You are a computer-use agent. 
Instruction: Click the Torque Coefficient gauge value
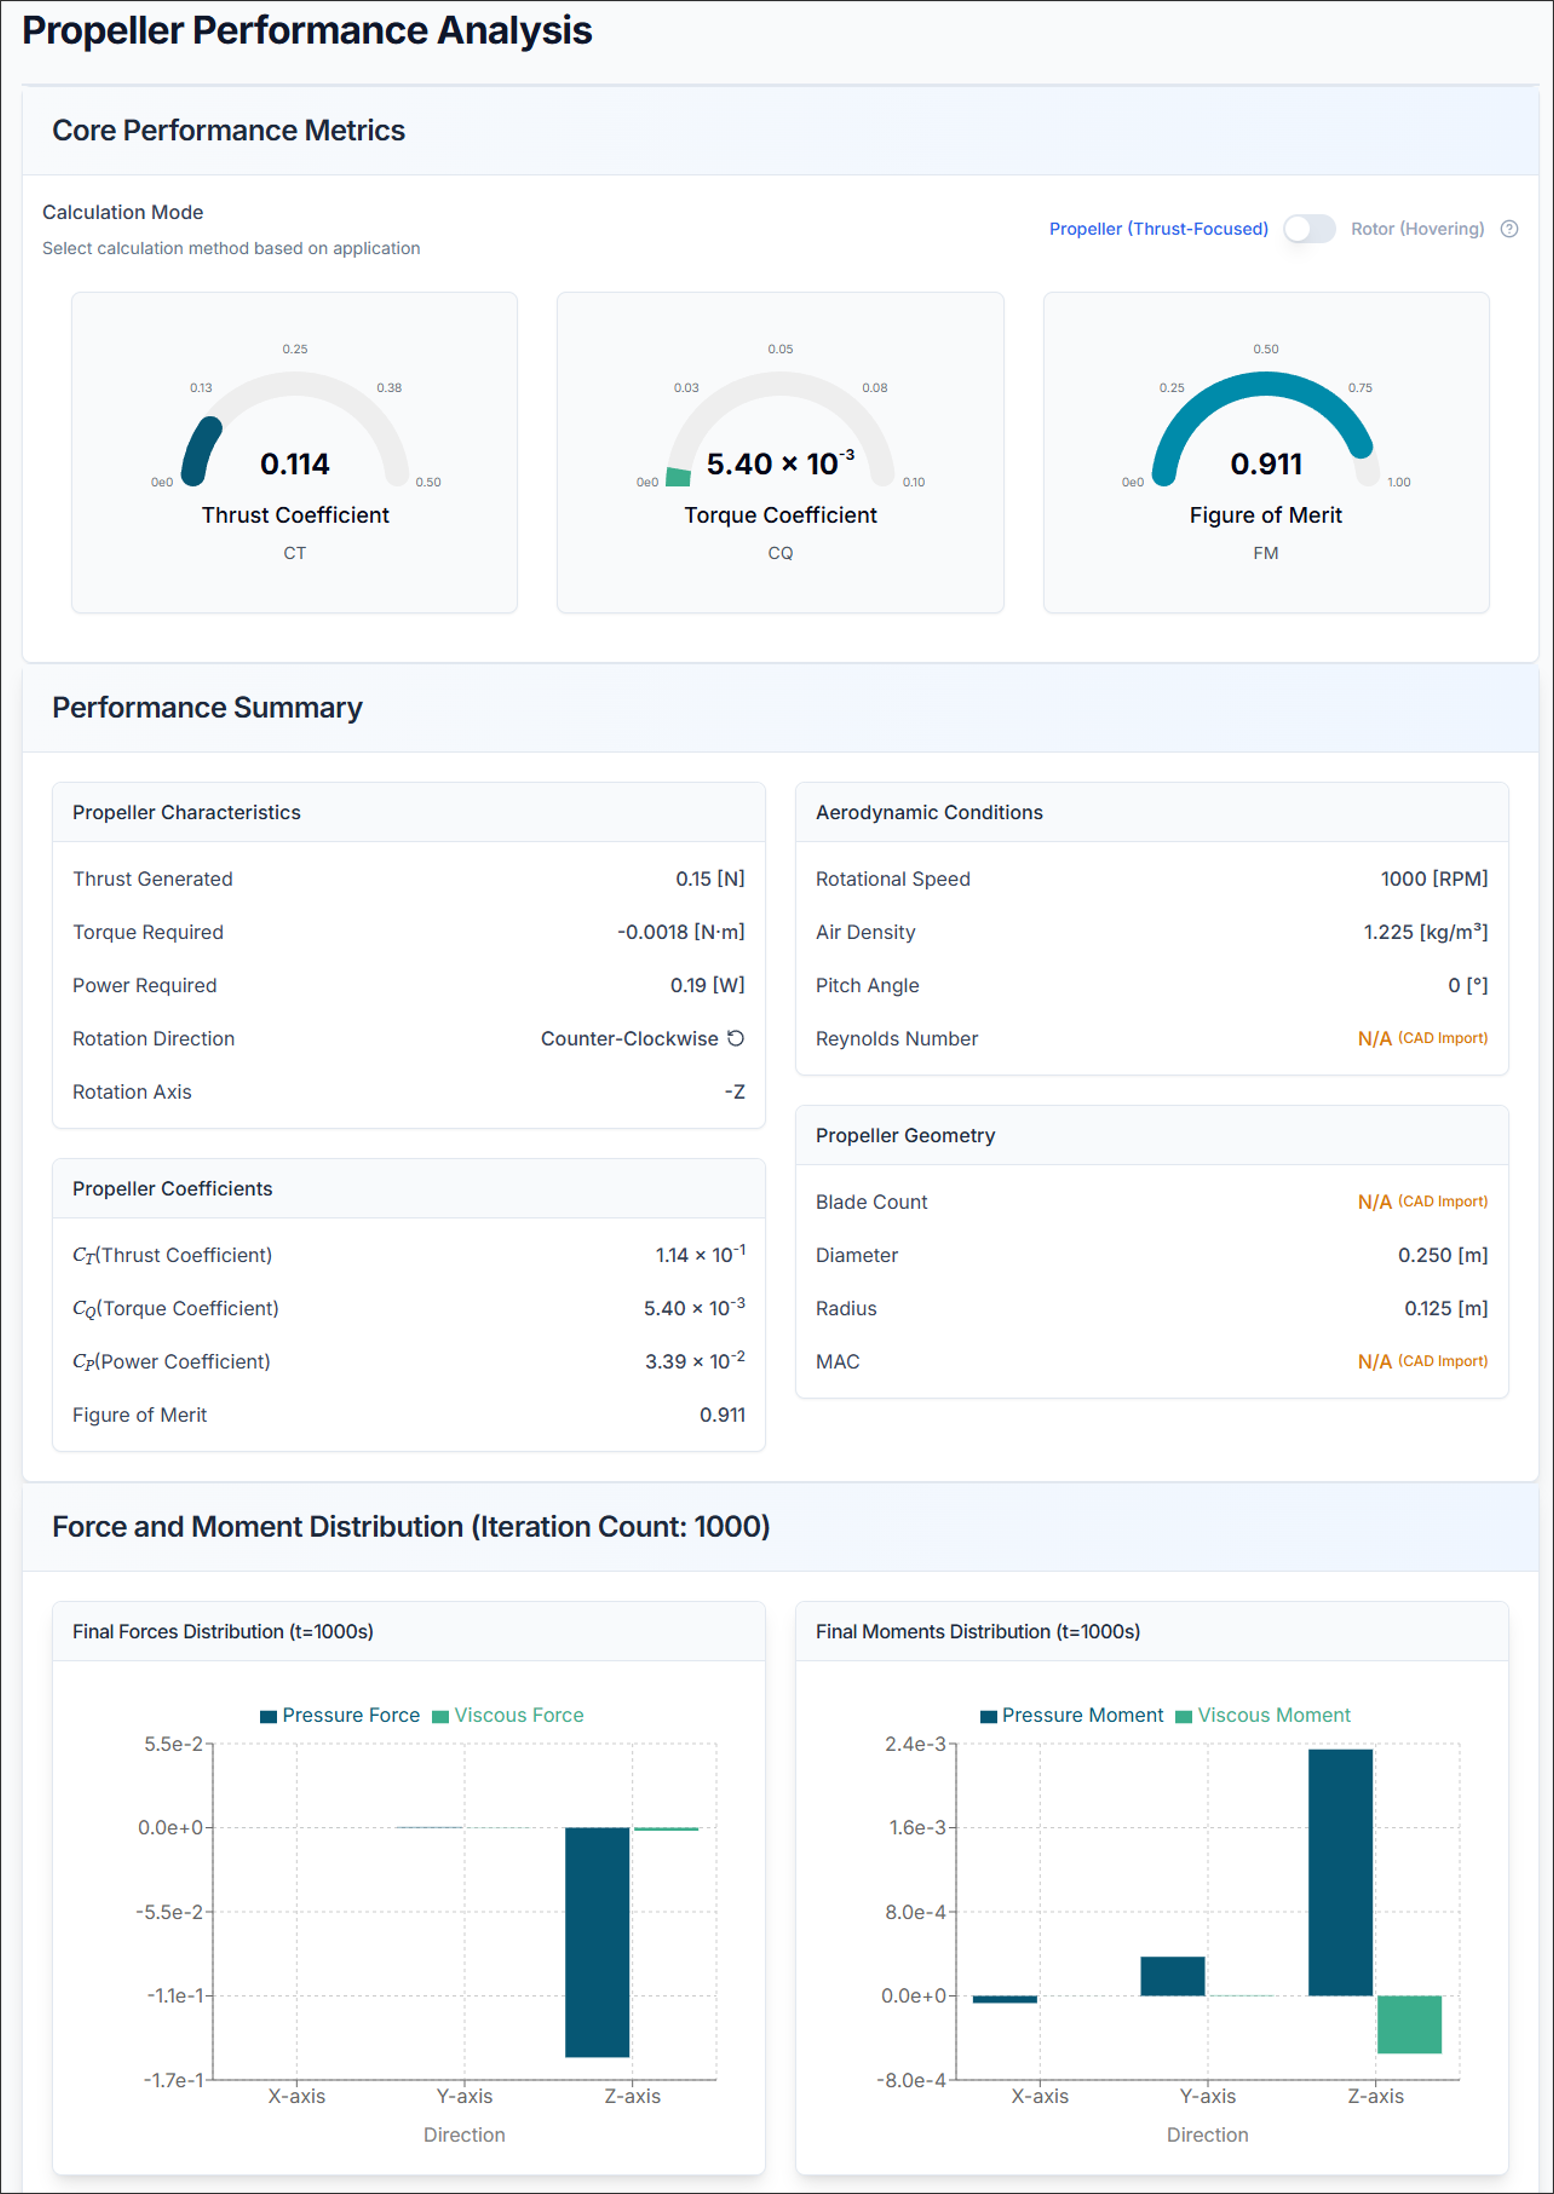(x=780, y=464)
